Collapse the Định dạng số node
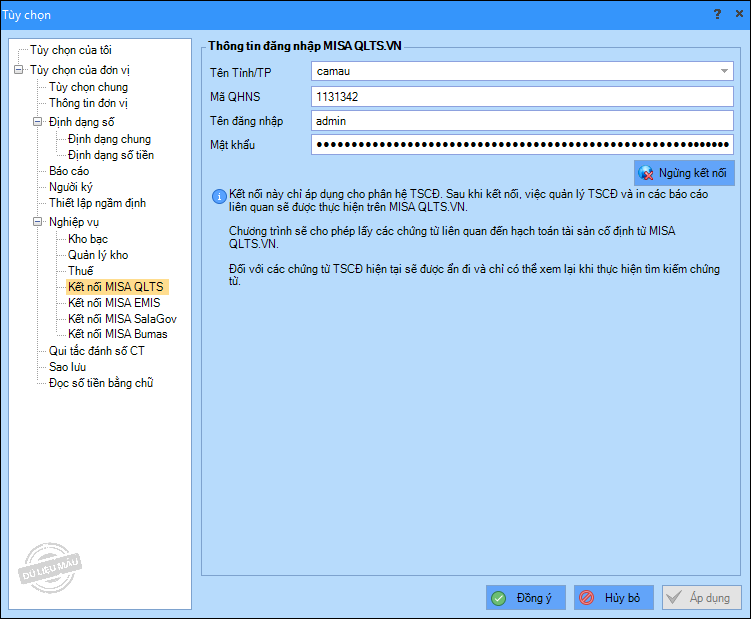This screenshot has width=751, height=619. point(37,122)
